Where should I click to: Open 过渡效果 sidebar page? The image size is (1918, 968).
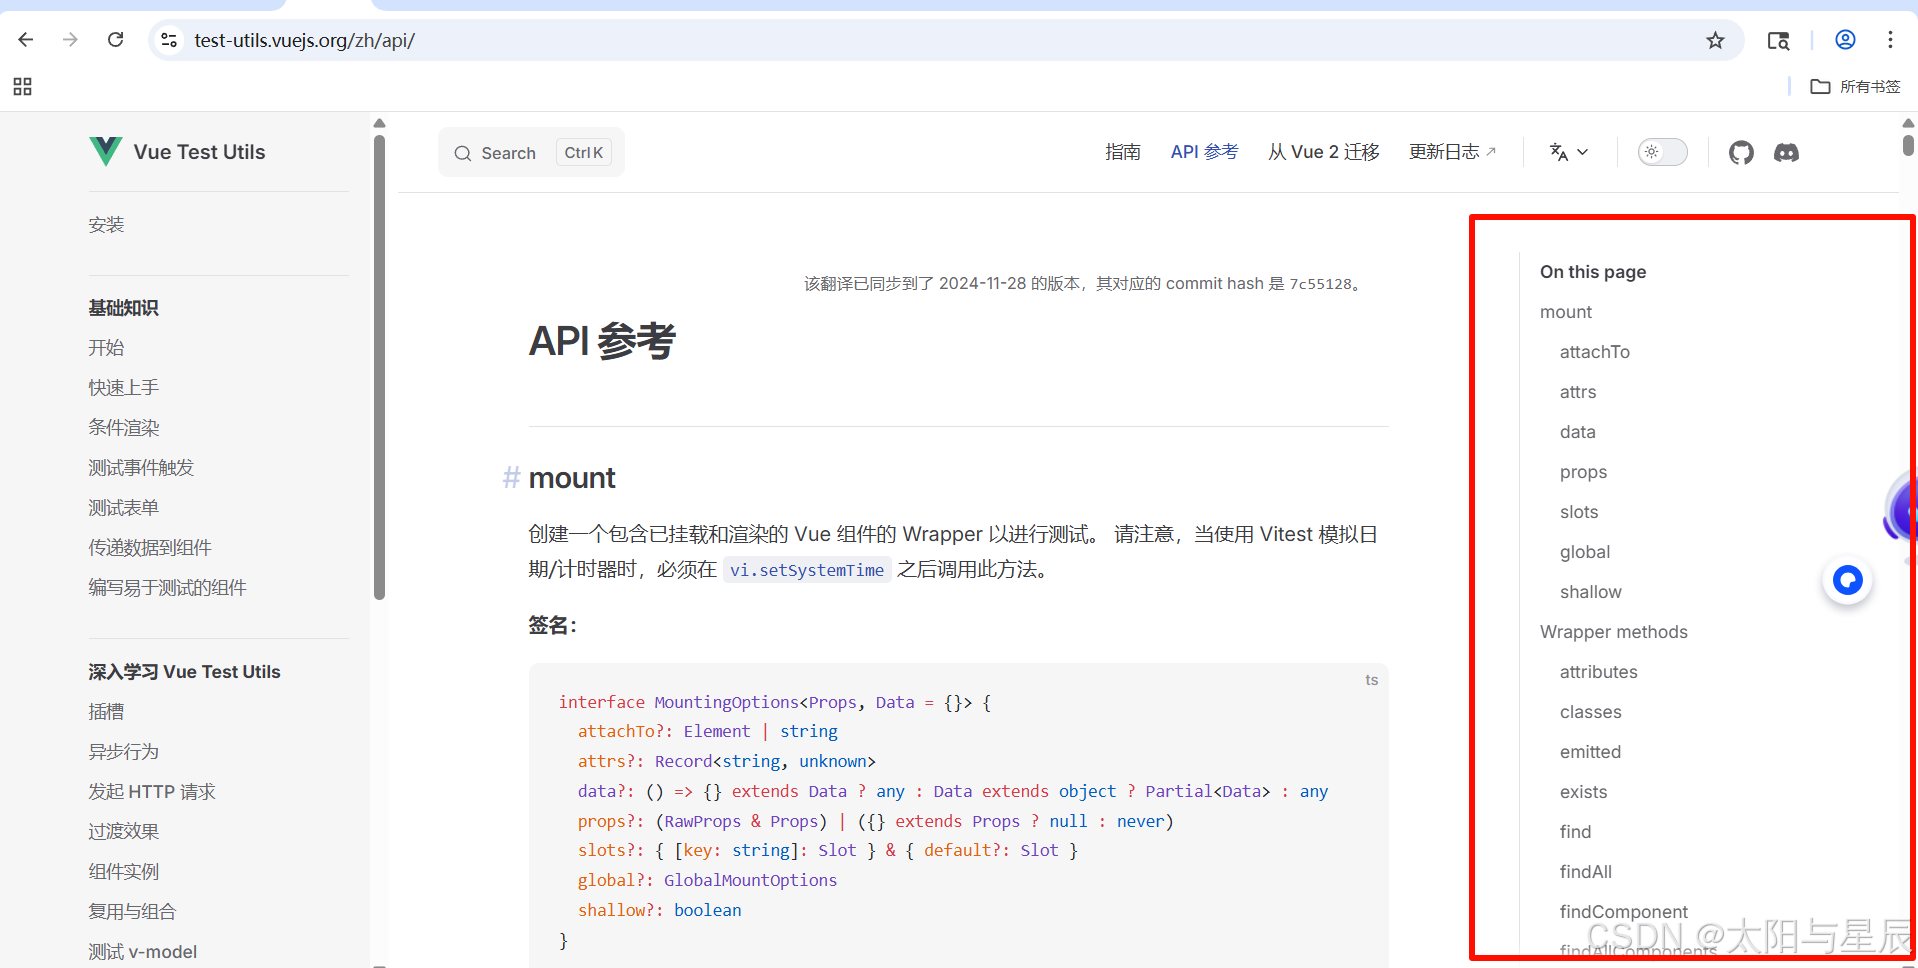pyautogui.click(x=124, y=832)
